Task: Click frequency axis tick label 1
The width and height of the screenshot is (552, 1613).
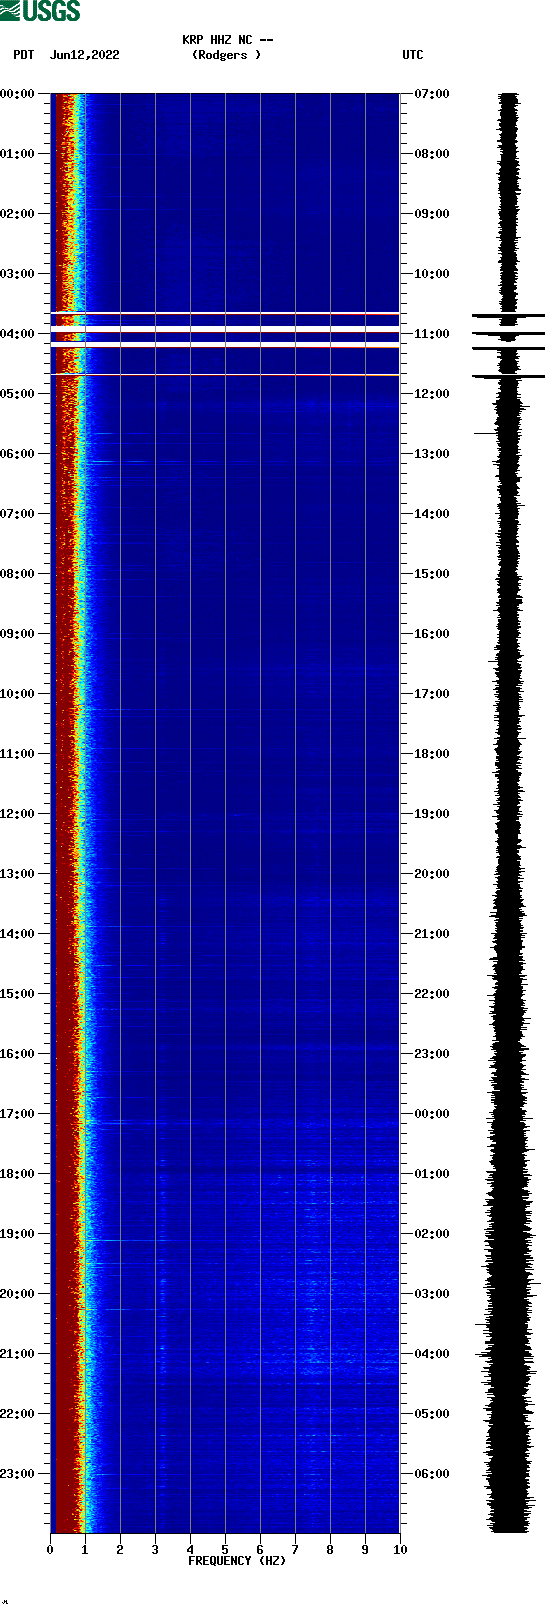Action: 85,1550
